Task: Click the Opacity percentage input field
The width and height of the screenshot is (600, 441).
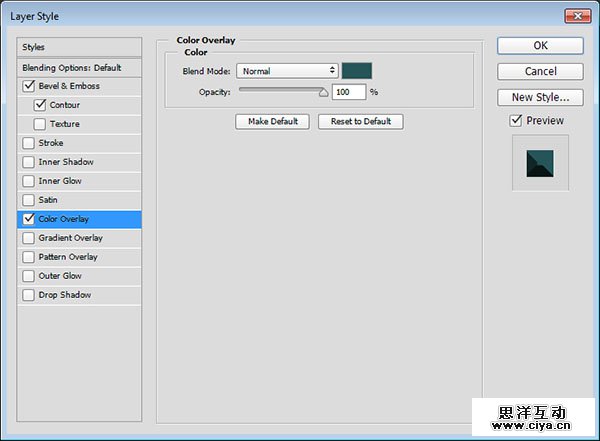Action: 349,92
